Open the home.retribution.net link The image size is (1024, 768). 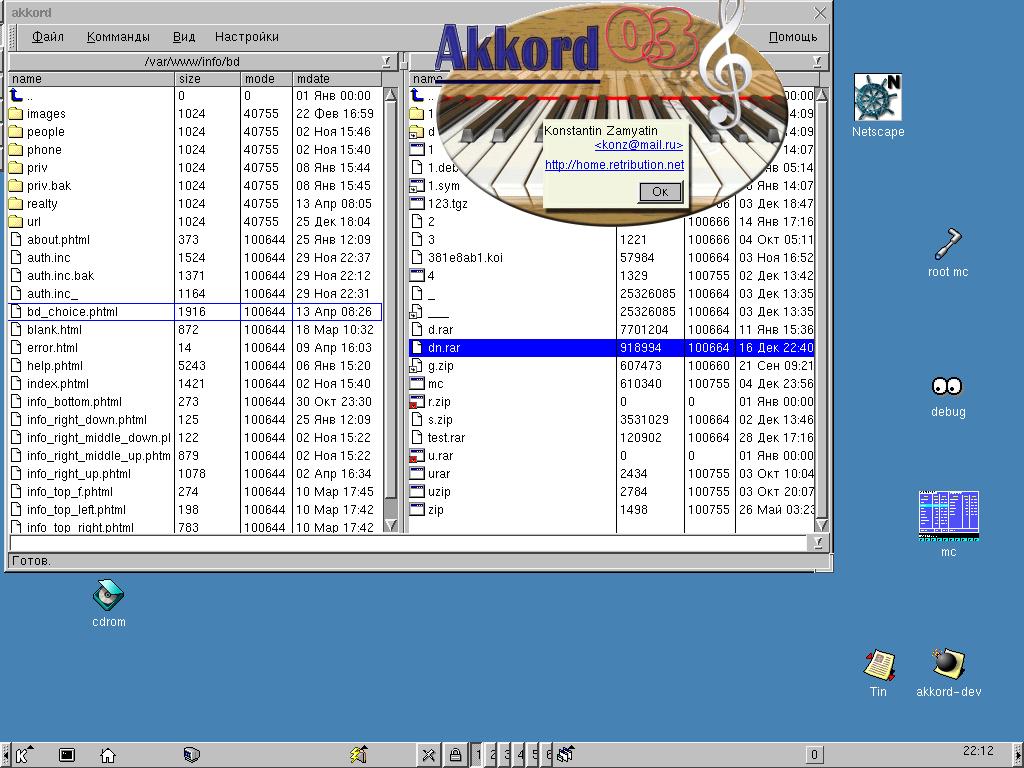coord(615,165)
